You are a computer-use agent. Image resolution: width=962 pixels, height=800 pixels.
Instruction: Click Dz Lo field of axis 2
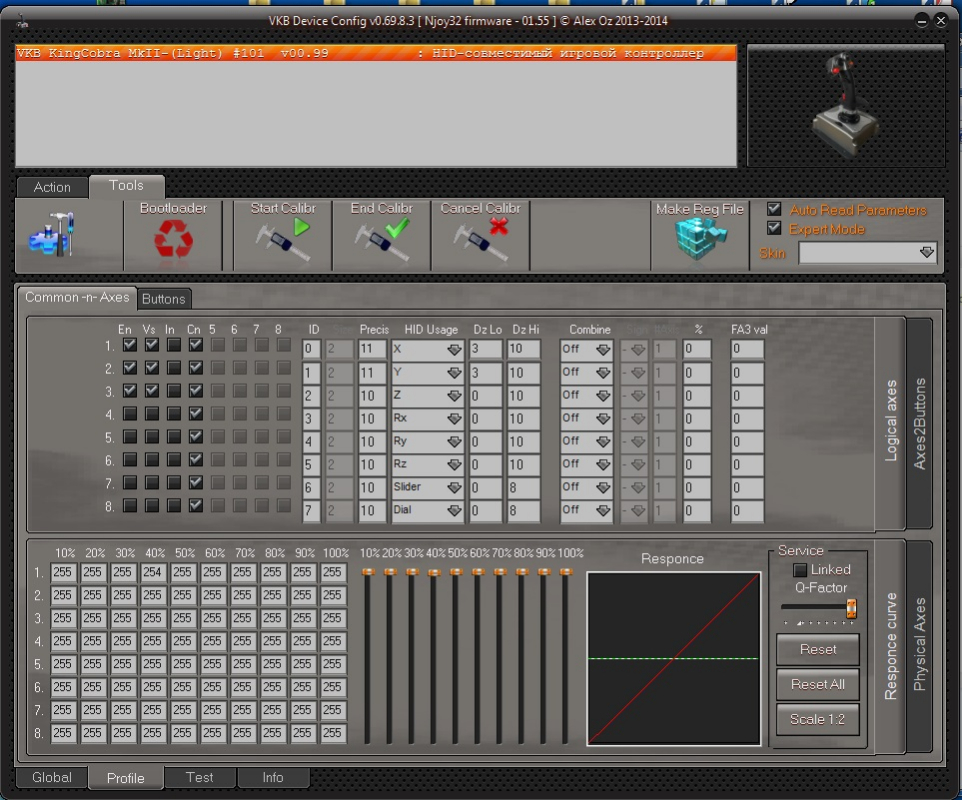tap(485, 372)
